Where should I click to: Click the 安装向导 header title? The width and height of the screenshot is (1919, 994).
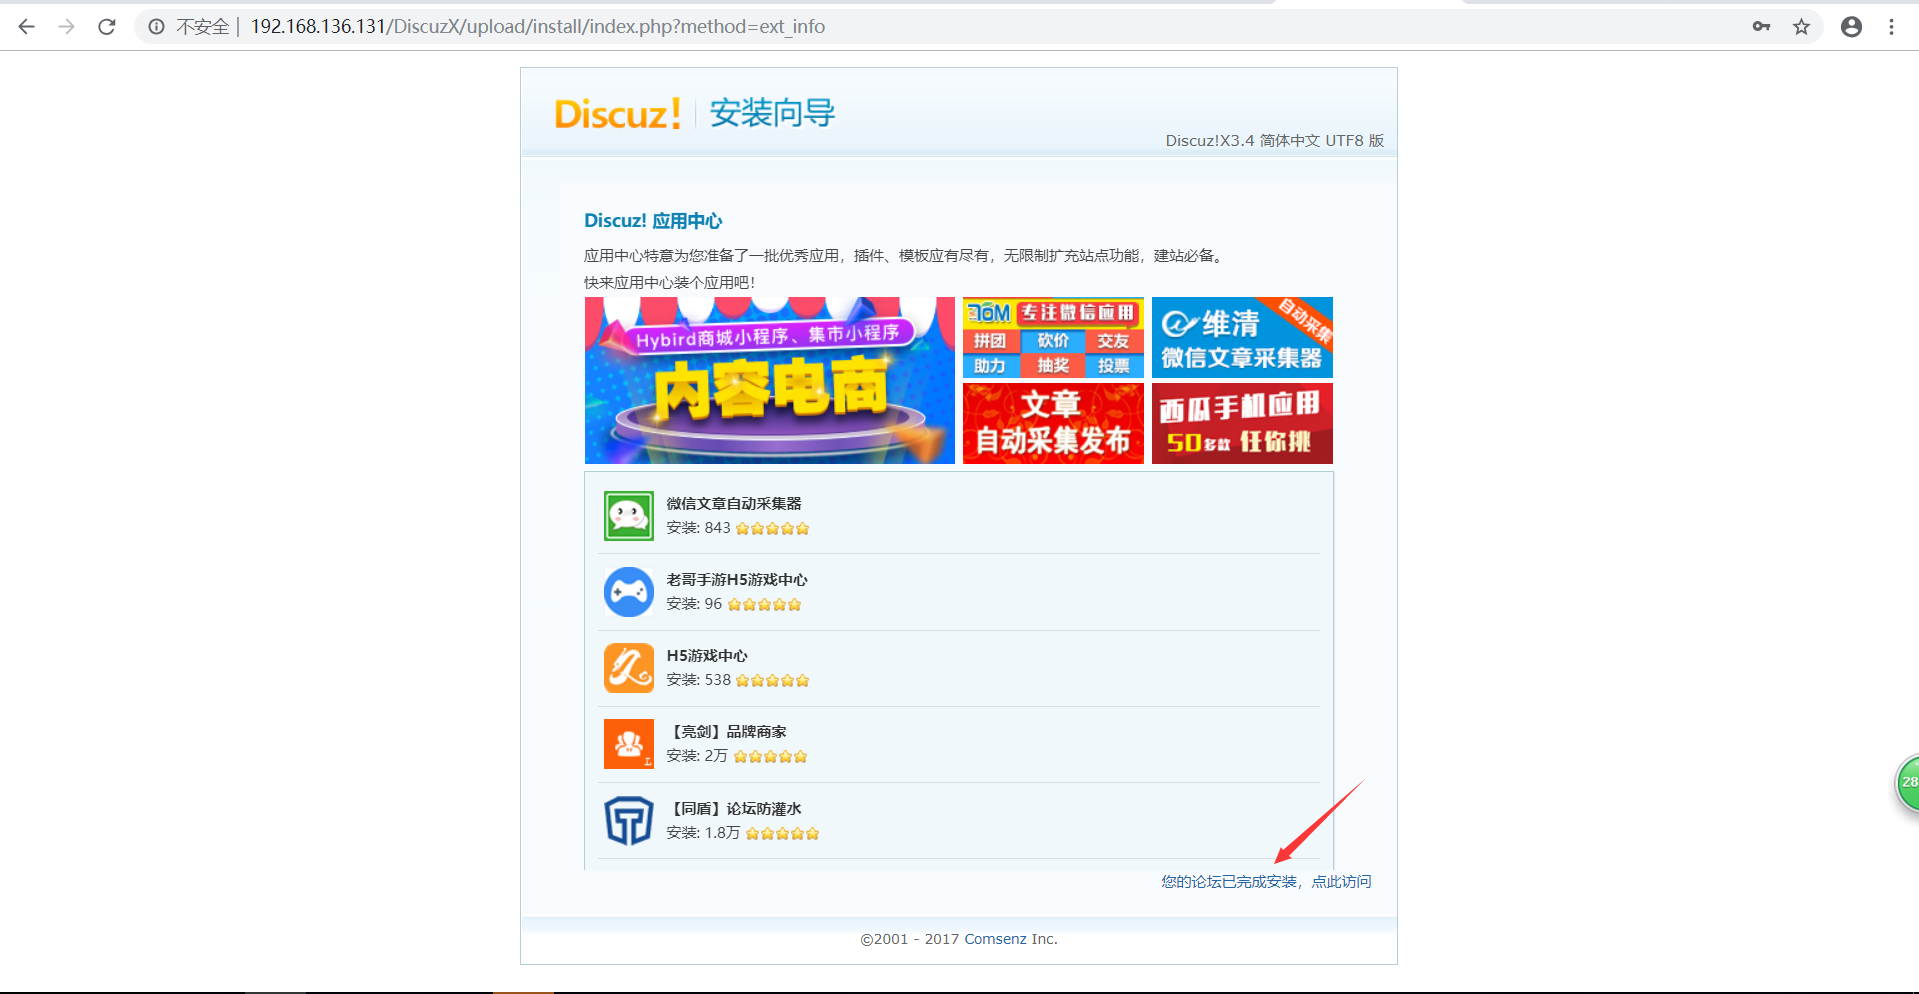click(773, 113)
